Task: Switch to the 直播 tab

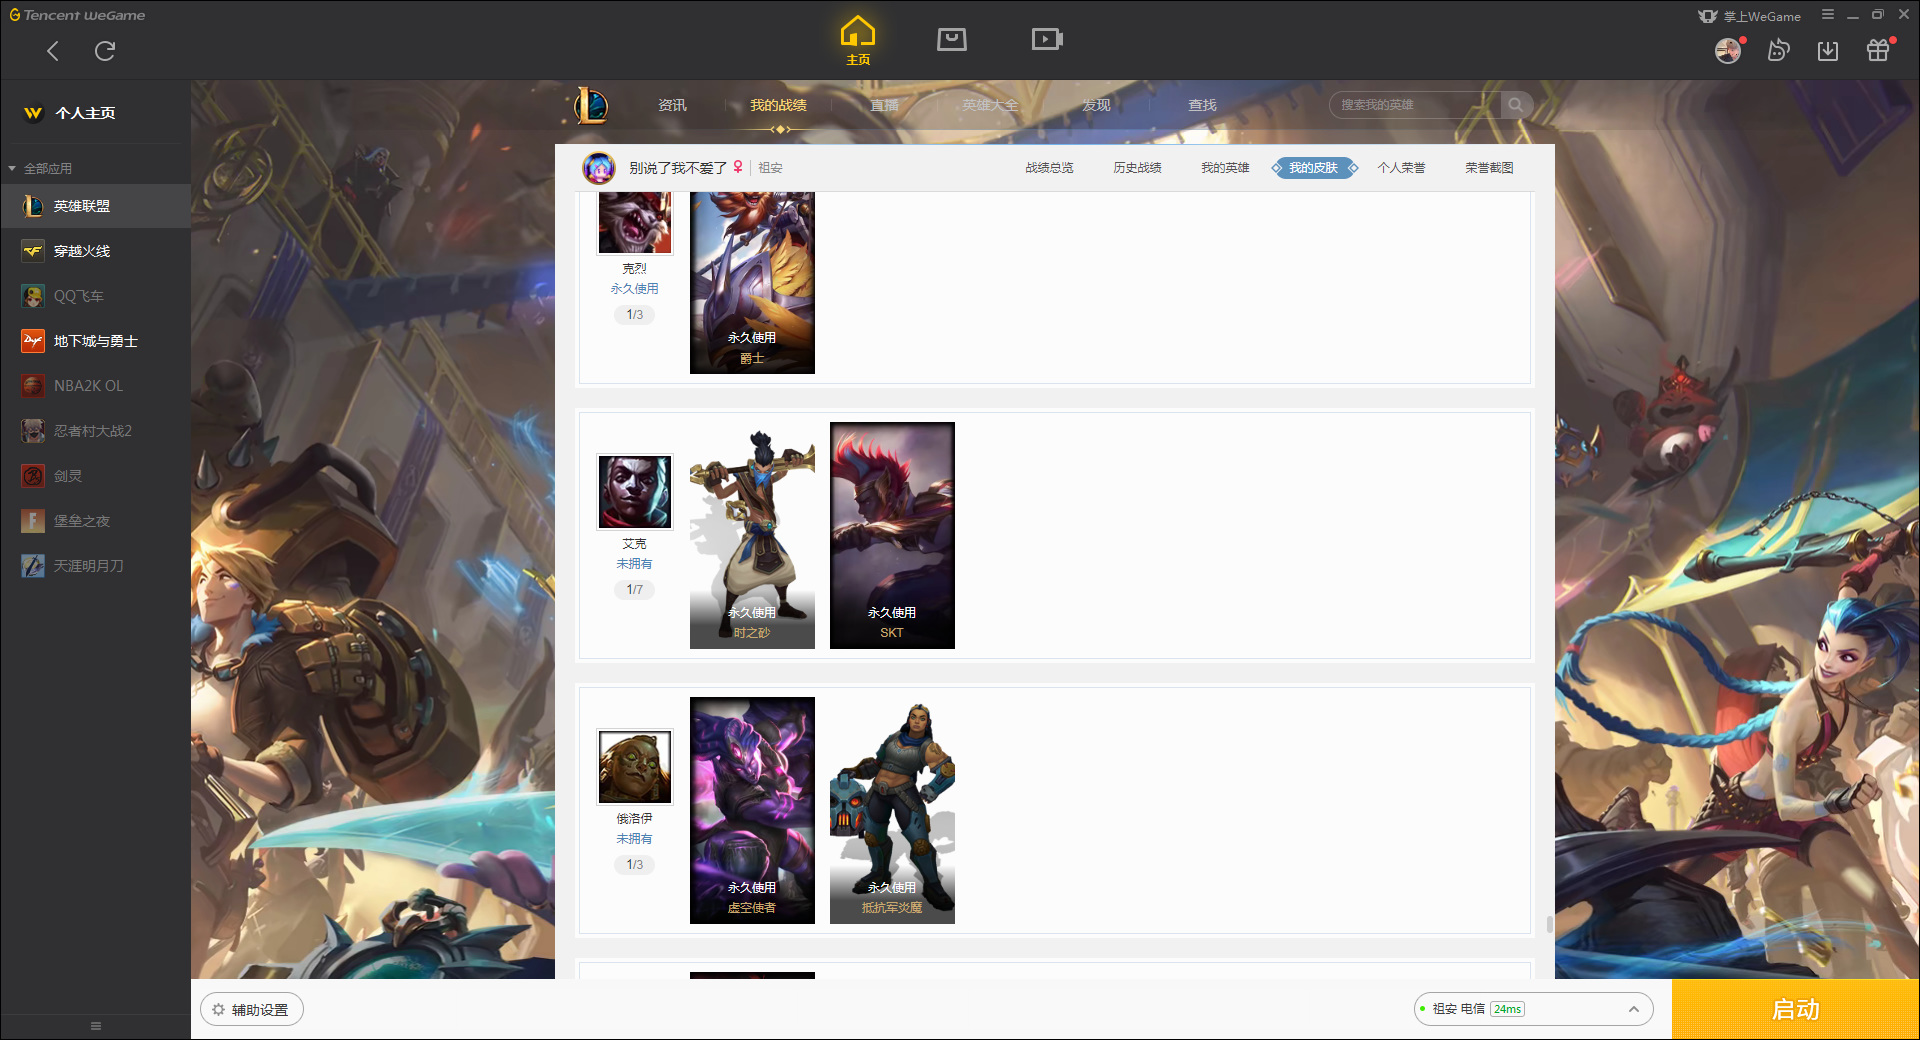Action: click(884, 105)
